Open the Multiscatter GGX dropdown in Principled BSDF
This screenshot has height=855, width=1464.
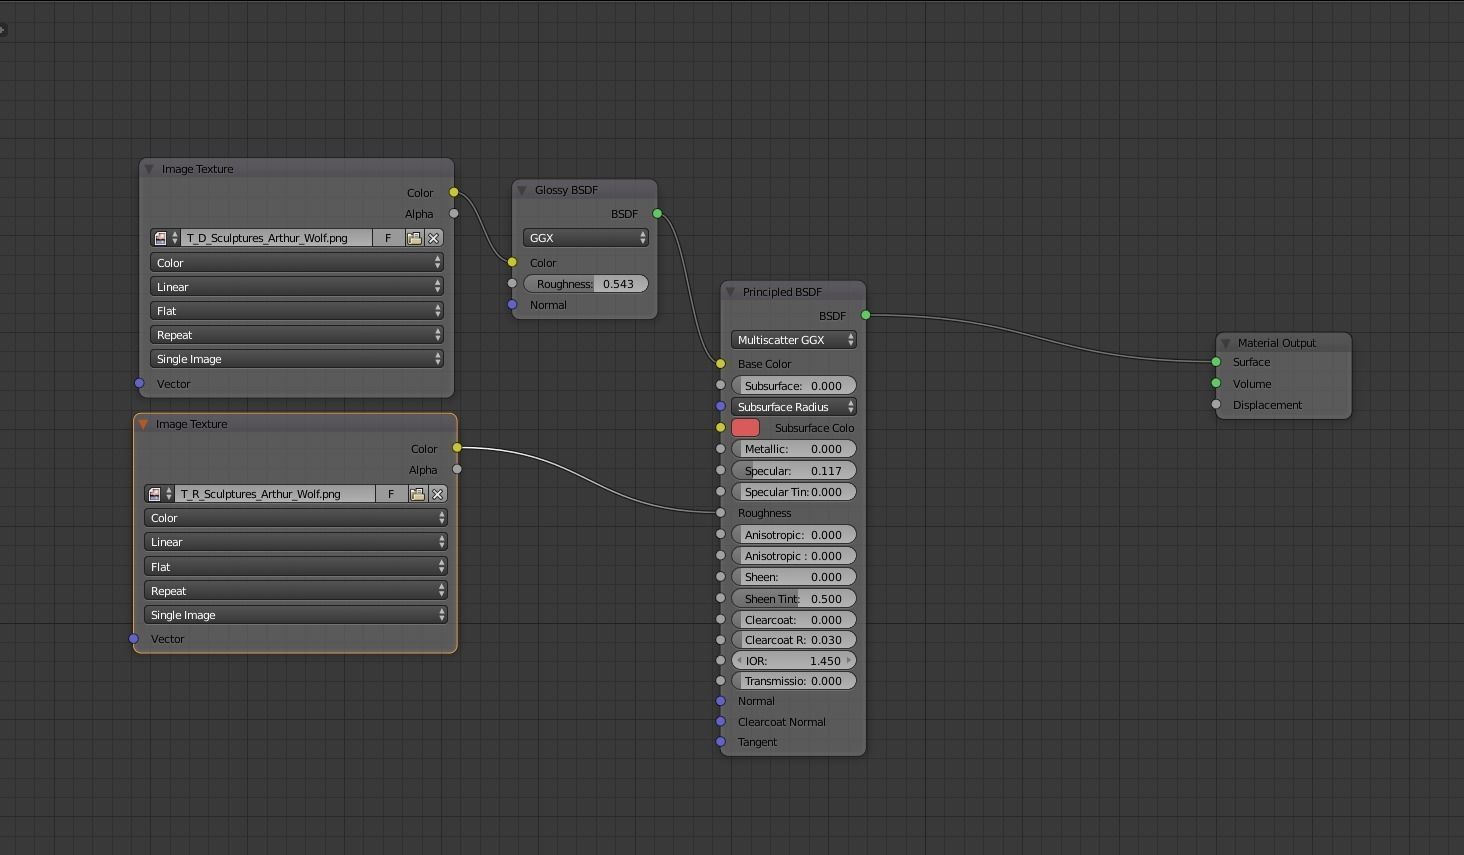[794, 340]
